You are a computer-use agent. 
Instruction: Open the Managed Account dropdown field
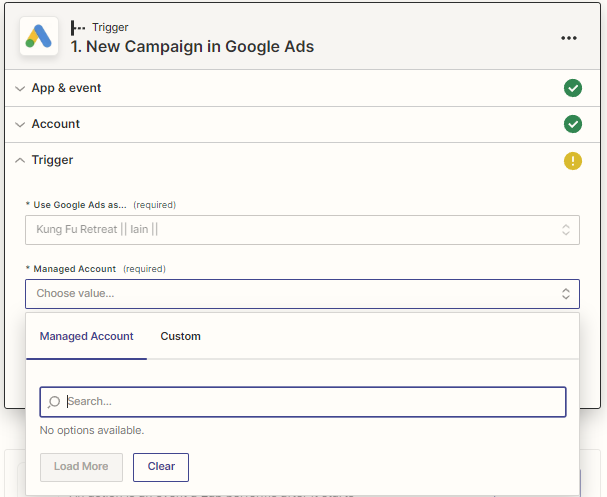tap(302, 294)
